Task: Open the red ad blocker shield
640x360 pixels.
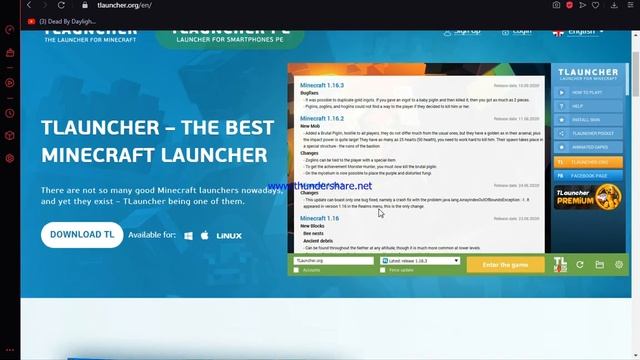Action: [569, 5]
